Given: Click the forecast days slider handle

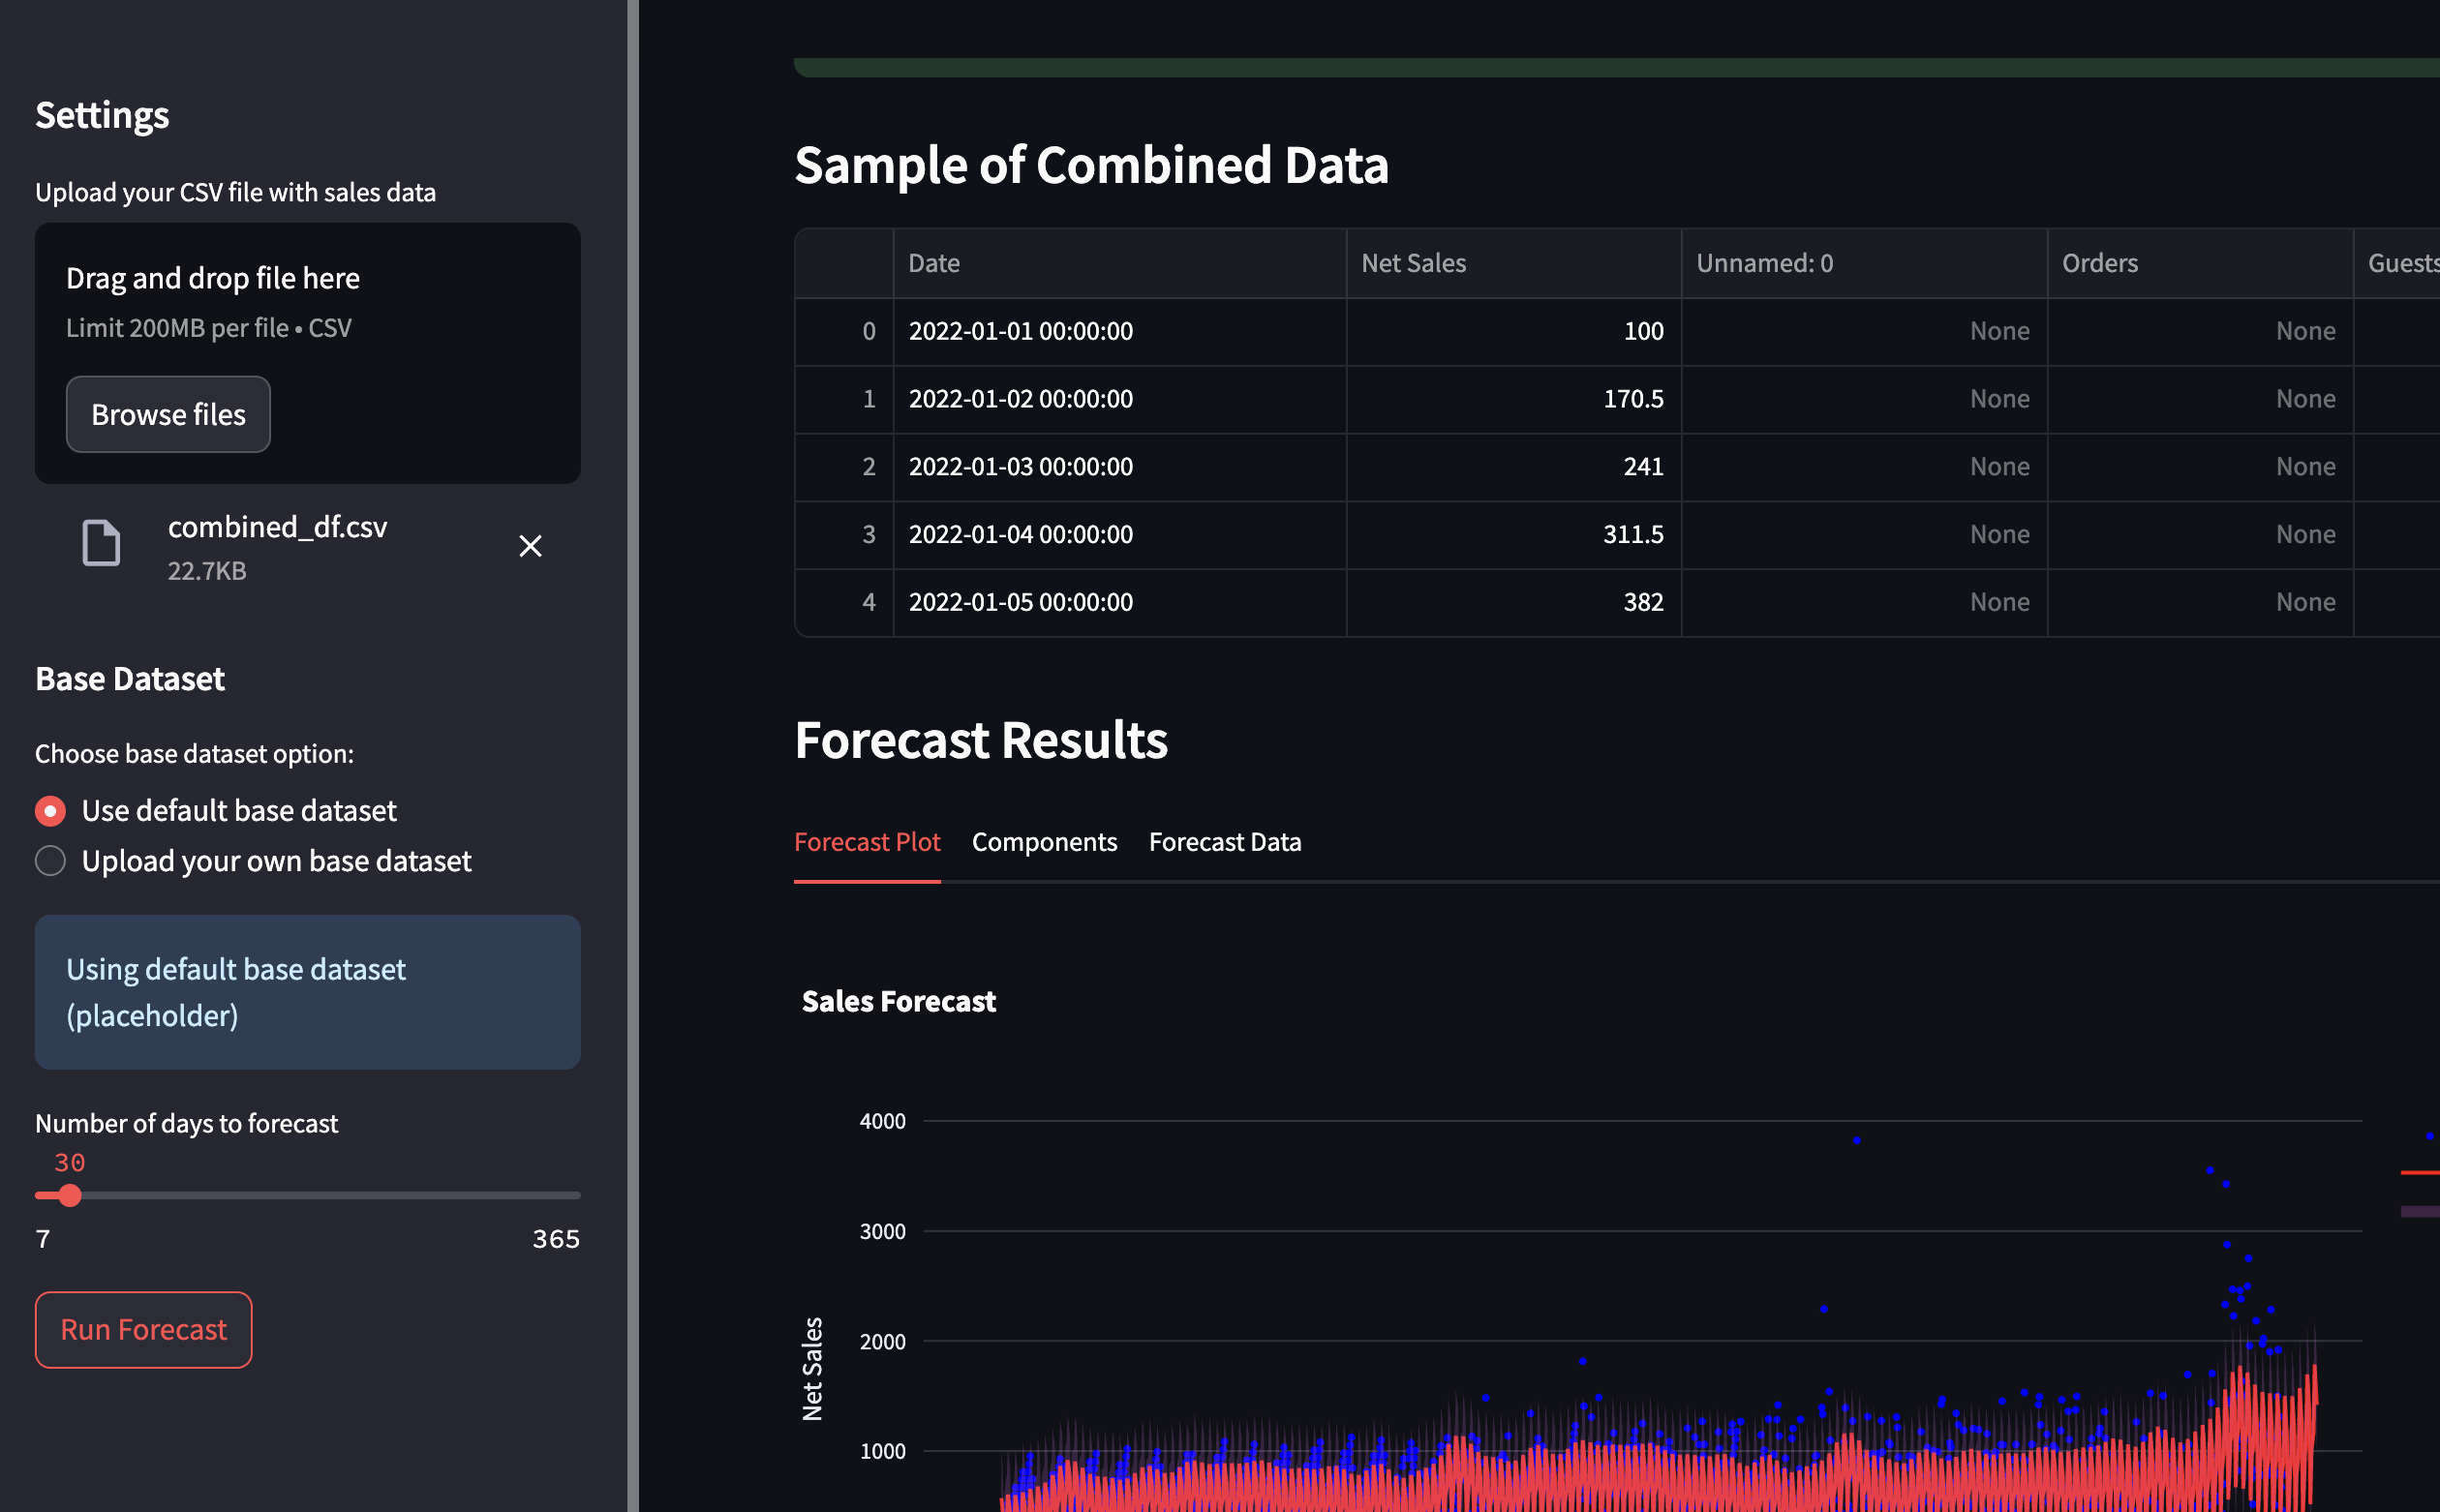Looking at the screenshot, I should point(69,1195).
